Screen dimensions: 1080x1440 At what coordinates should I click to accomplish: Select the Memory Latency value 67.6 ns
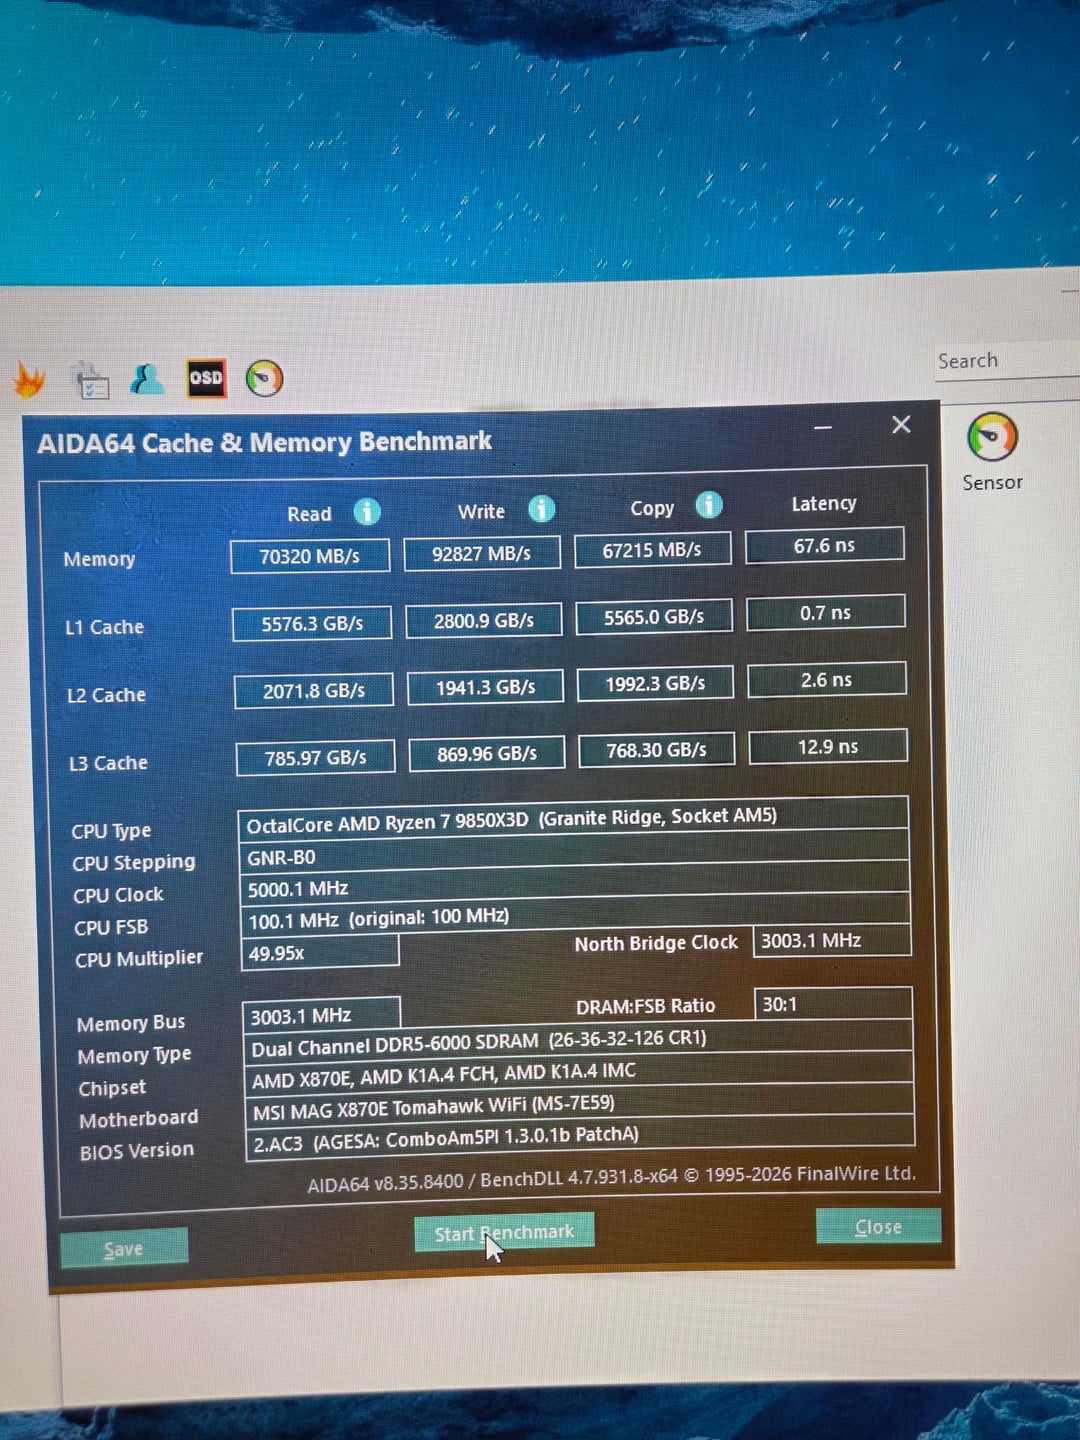coord(825,545)
